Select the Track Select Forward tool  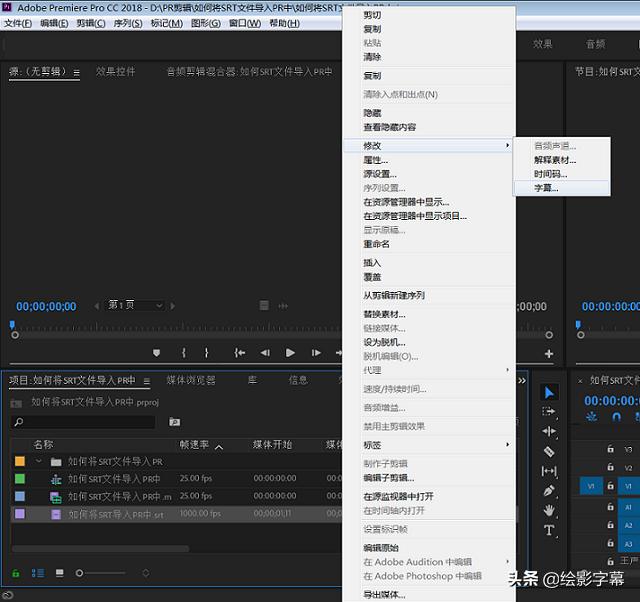tap(549, 411)
